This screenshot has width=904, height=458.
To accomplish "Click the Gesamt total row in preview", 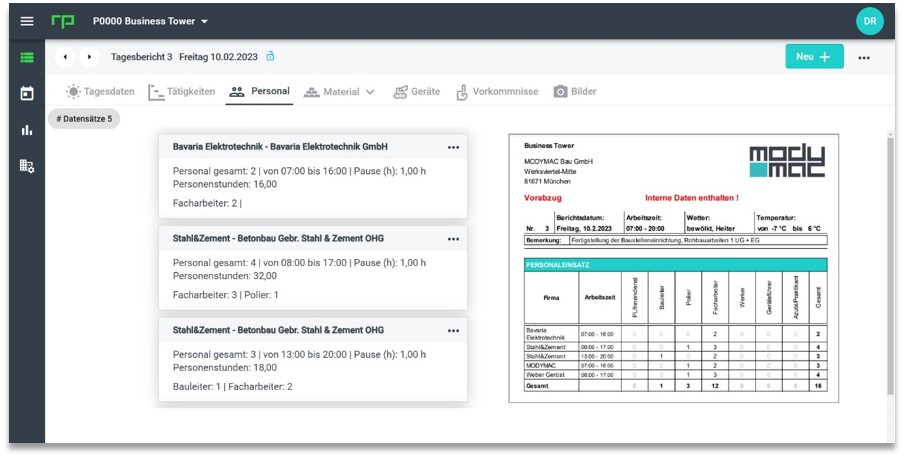I will pos(675,386).
